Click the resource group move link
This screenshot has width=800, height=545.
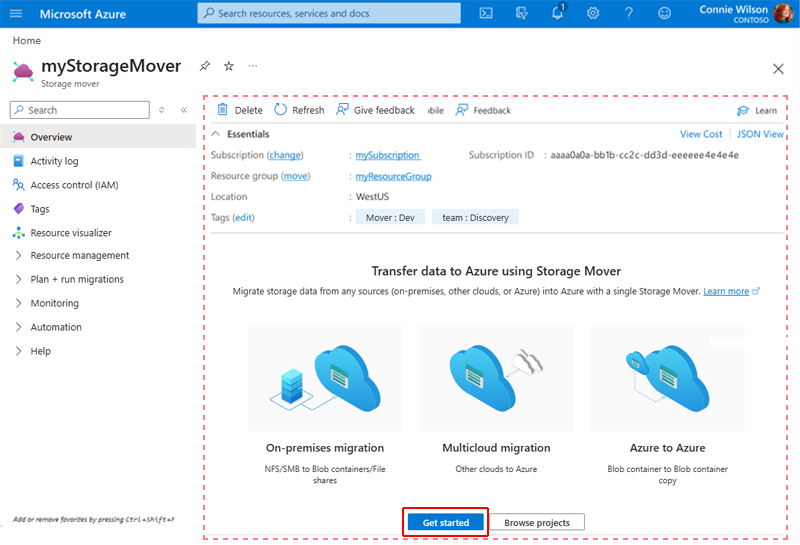[x=295, y=176]
